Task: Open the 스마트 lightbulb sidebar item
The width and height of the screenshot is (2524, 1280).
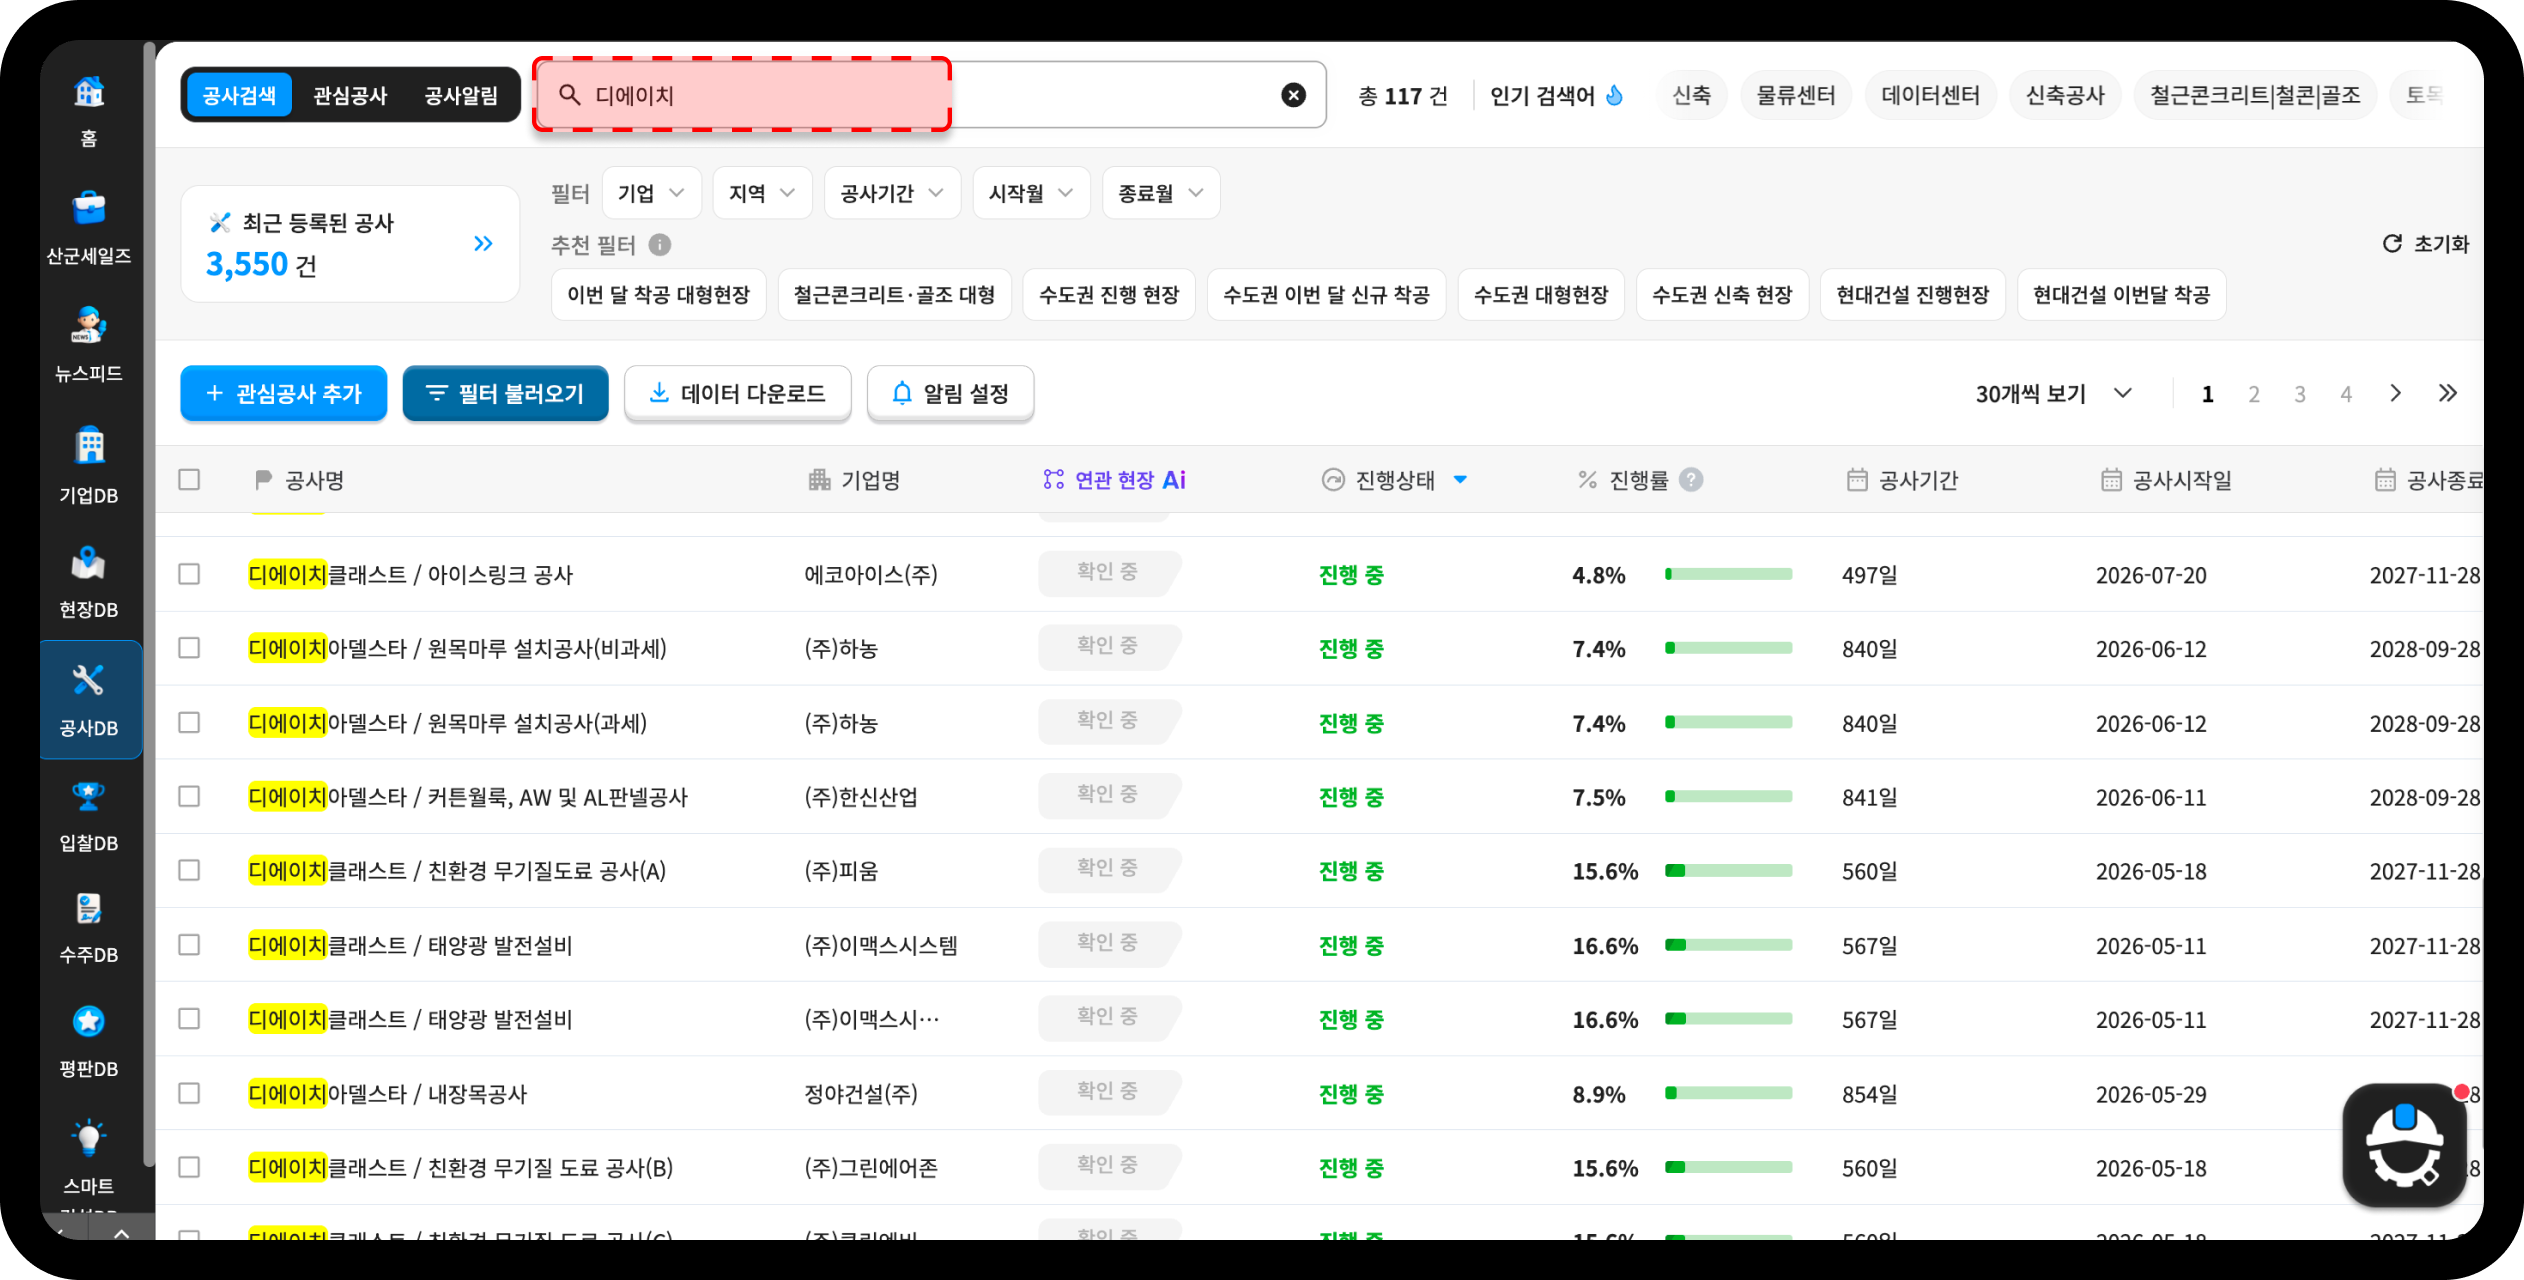Action: (89, 1158)
